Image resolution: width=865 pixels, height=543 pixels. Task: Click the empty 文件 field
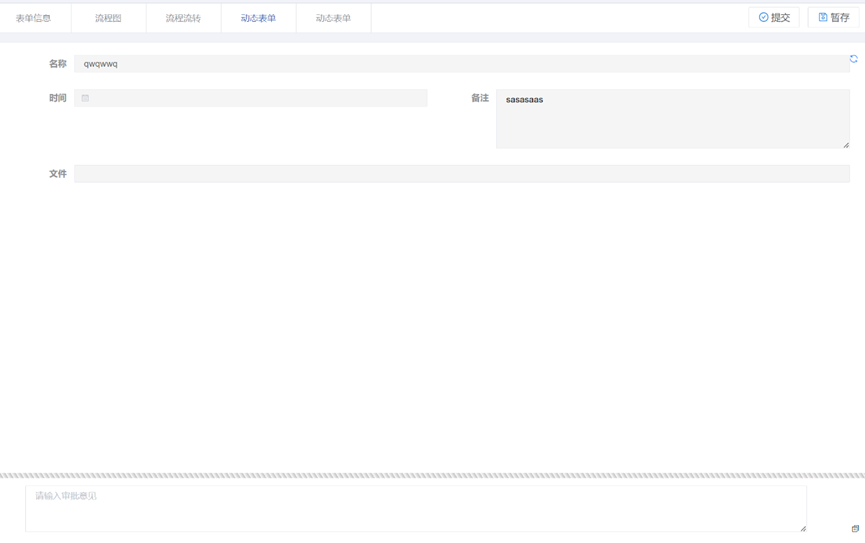tap(462, 174)
